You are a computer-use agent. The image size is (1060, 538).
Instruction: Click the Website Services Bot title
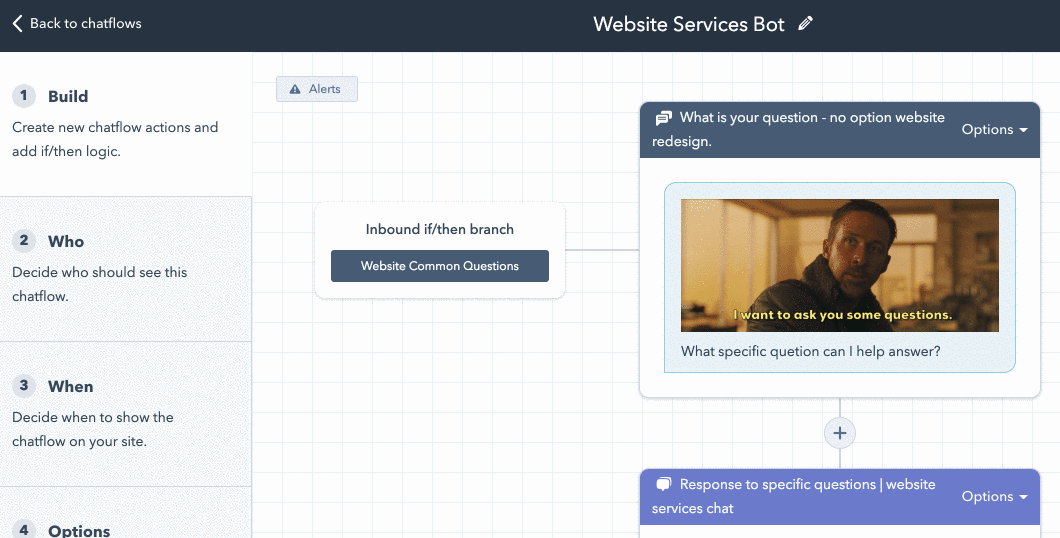coord(689,24)
